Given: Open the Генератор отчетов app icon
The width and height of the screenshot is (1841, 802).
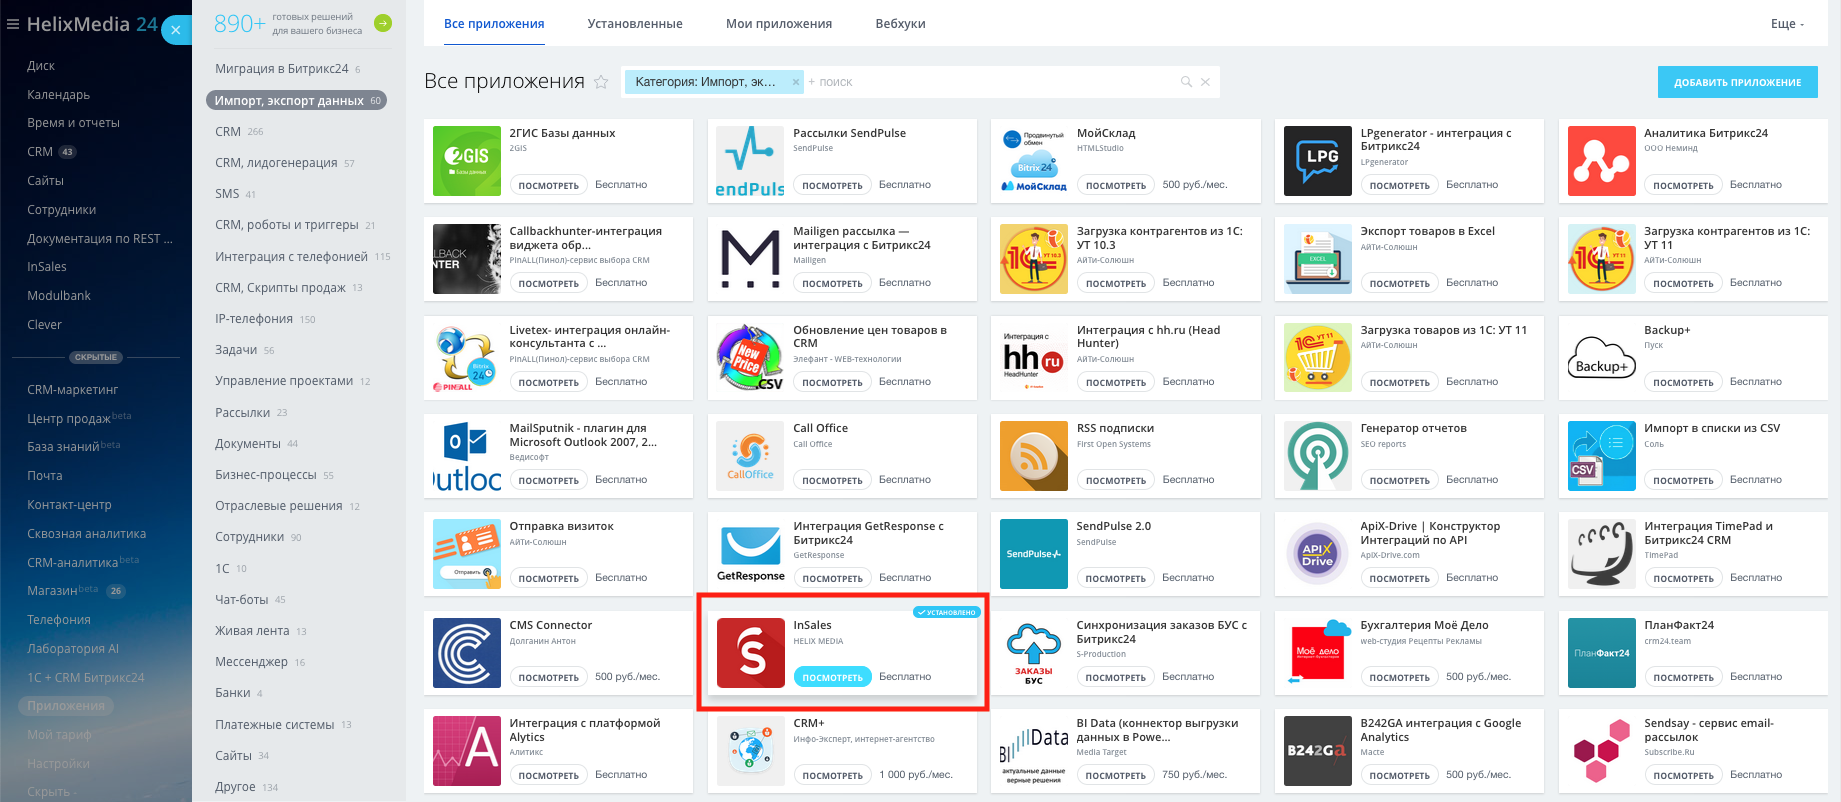Looking at the screenshot, I should coord(1318,456).
